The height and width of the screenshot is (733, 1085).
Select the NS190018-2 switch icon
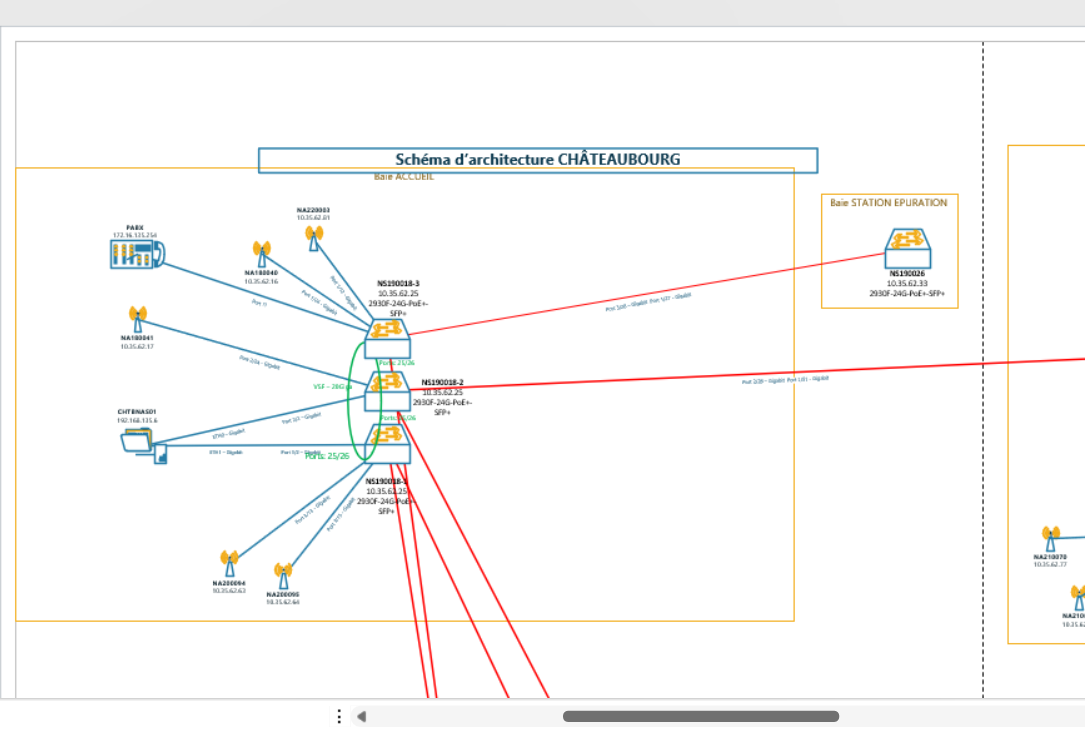[x=387, y=390]
